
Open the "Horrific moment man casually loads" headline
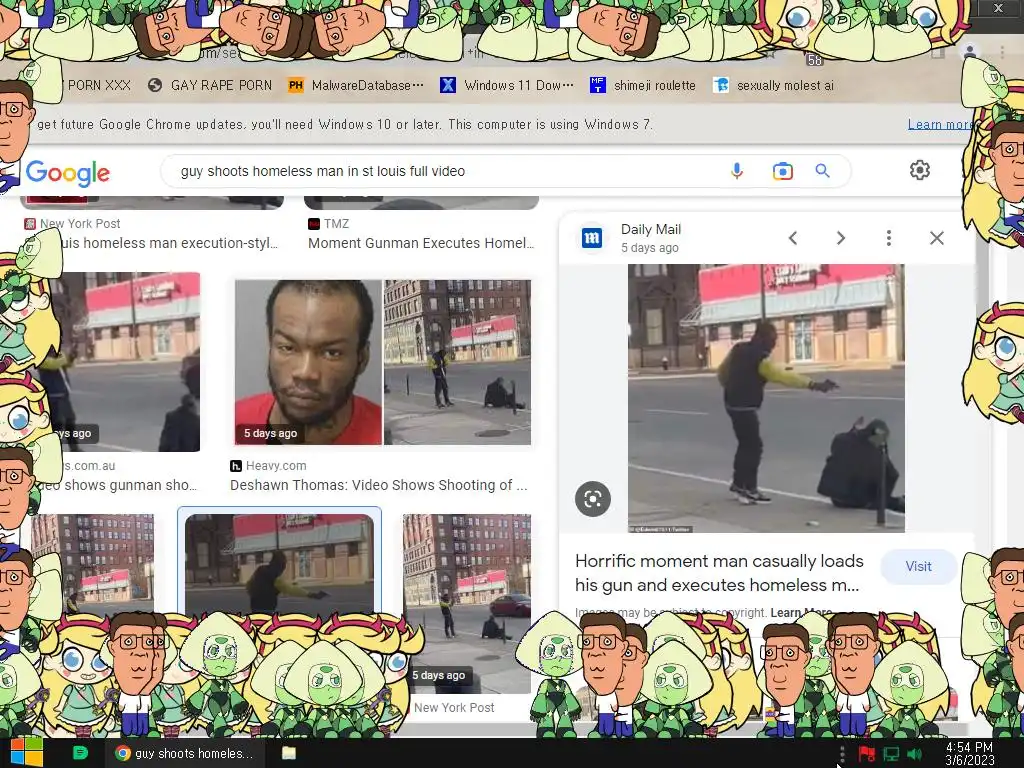click(718, 573)
